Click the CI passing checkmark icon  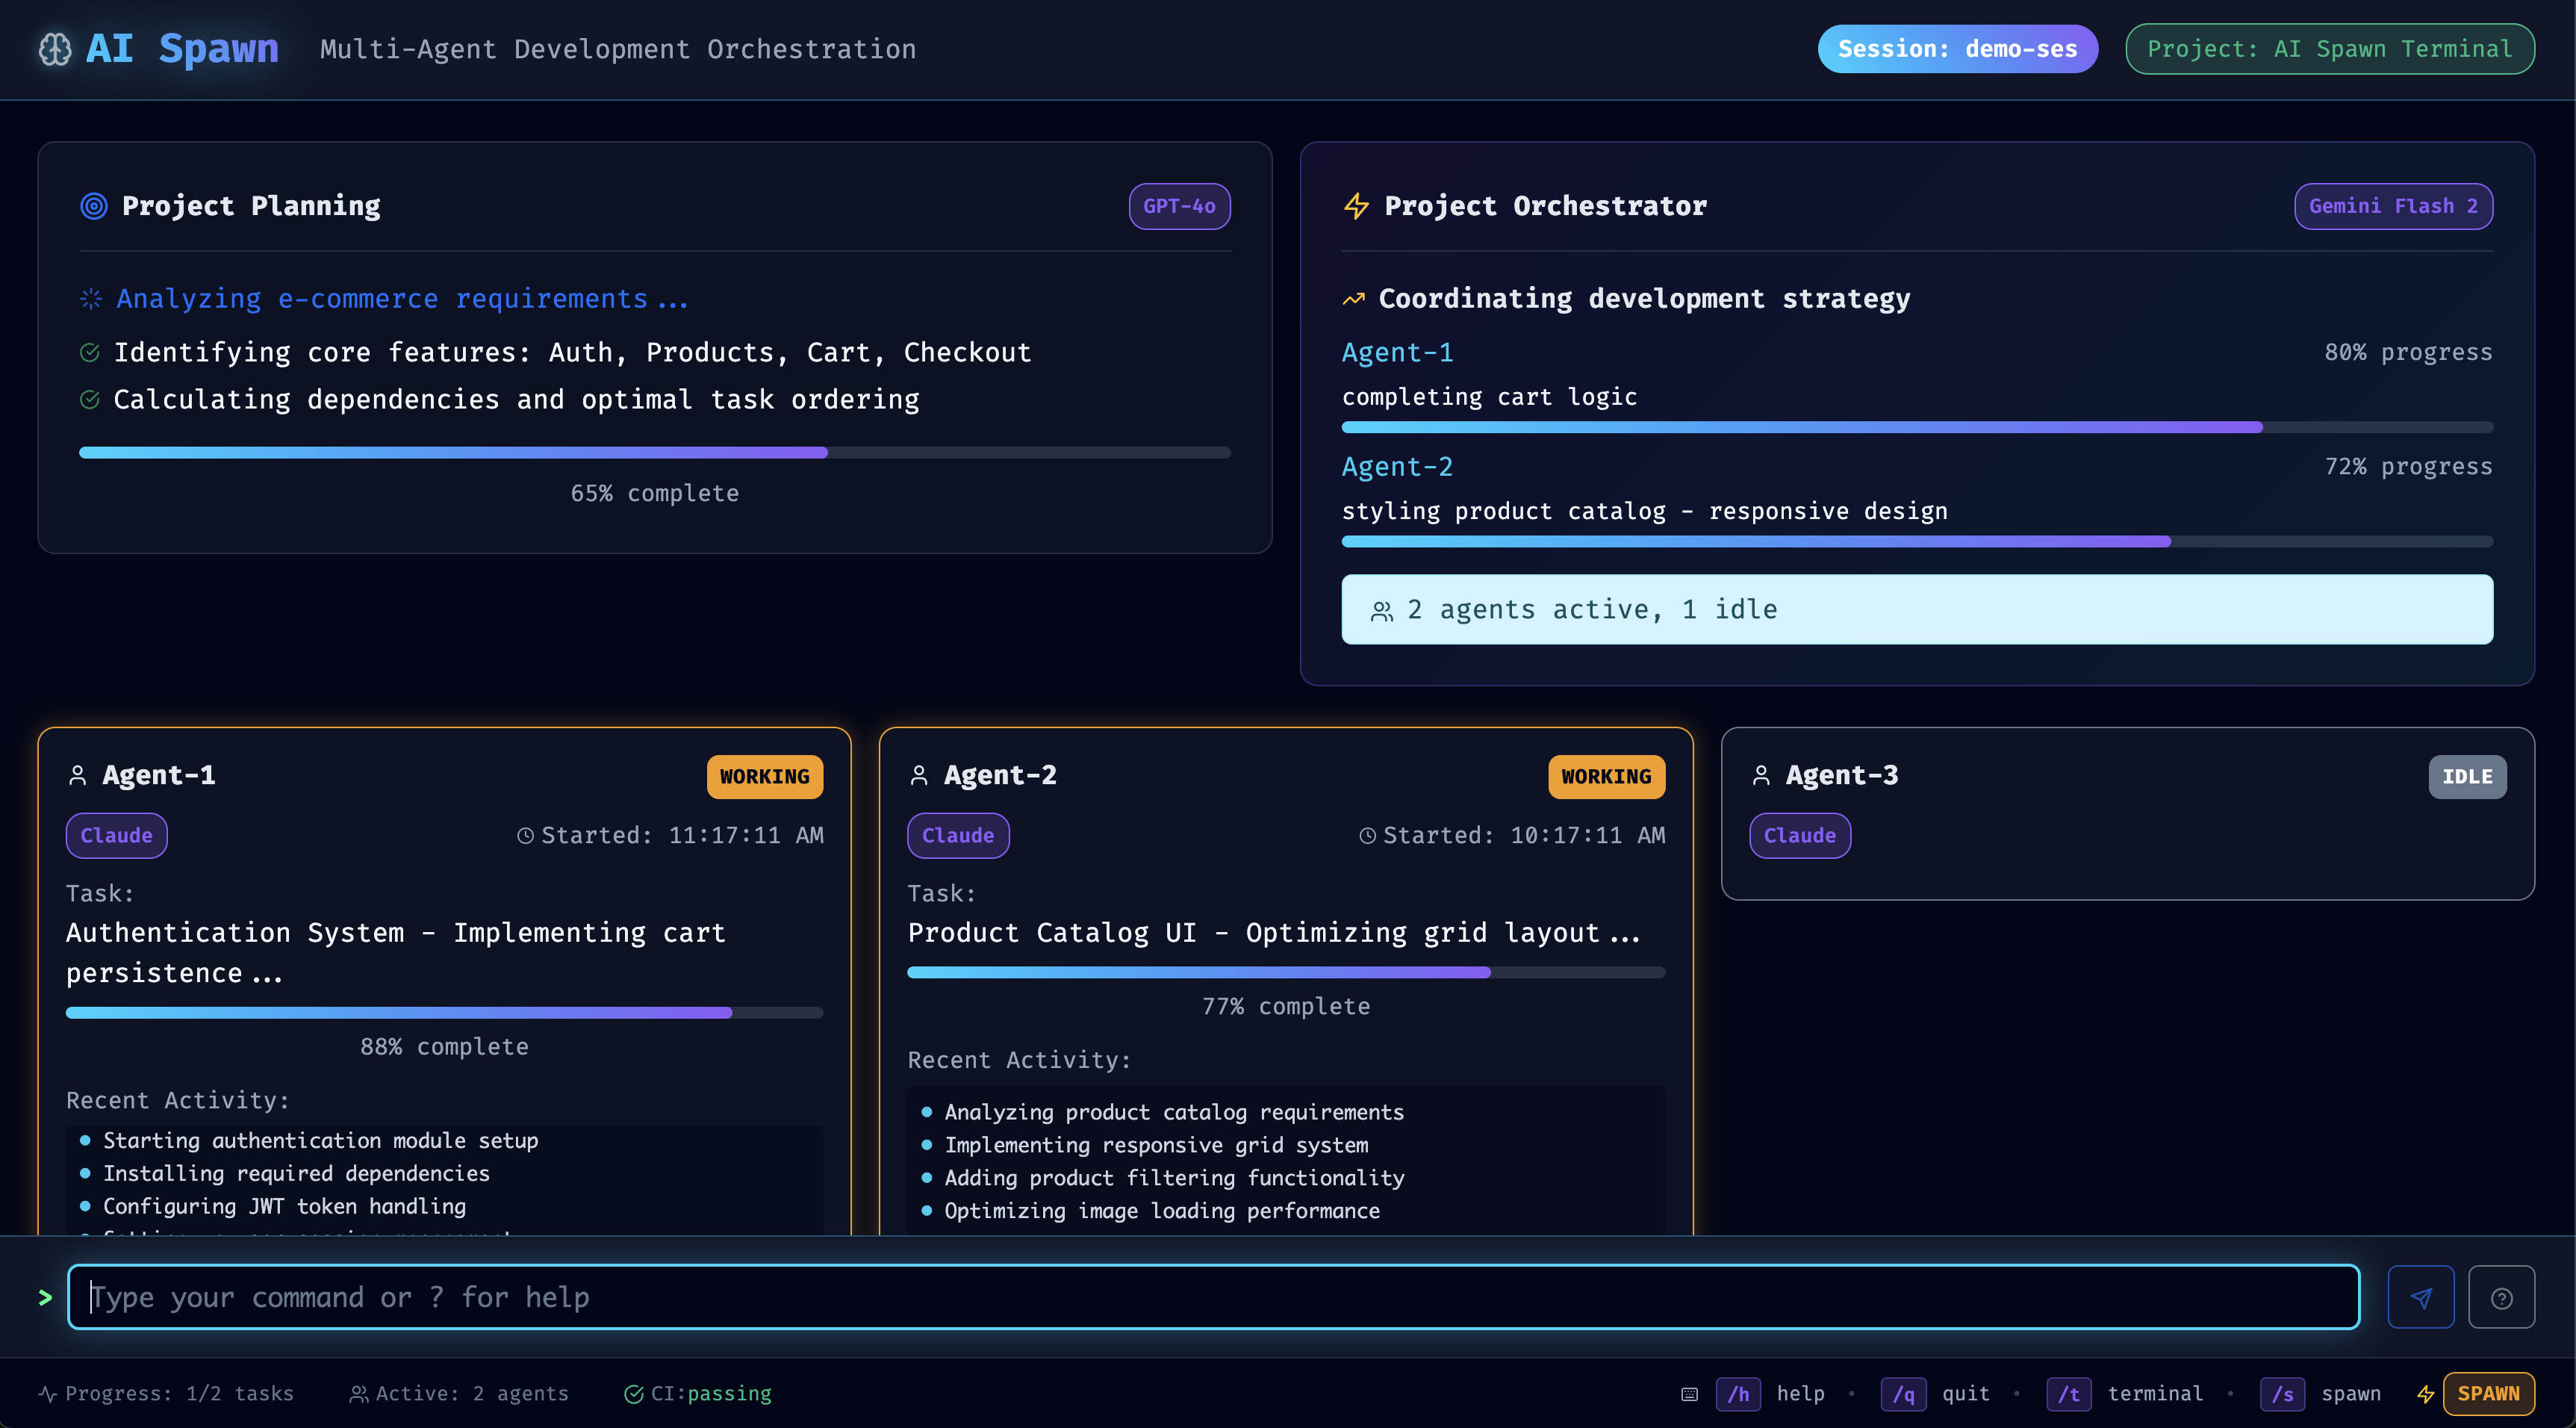coord(633,1394)
